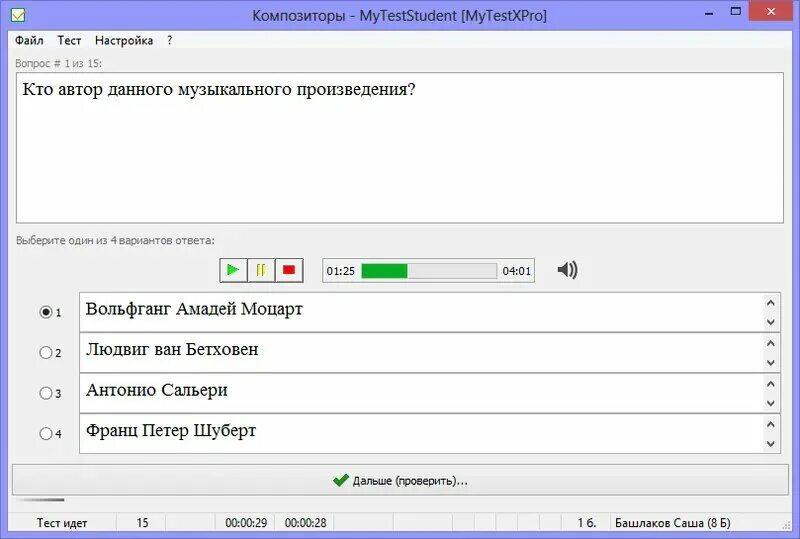Image resolution: width=800 pixels, height=539 pixels.
Task: Click student name Башлаков Саша (8 Б)
Action: [672, 523]
